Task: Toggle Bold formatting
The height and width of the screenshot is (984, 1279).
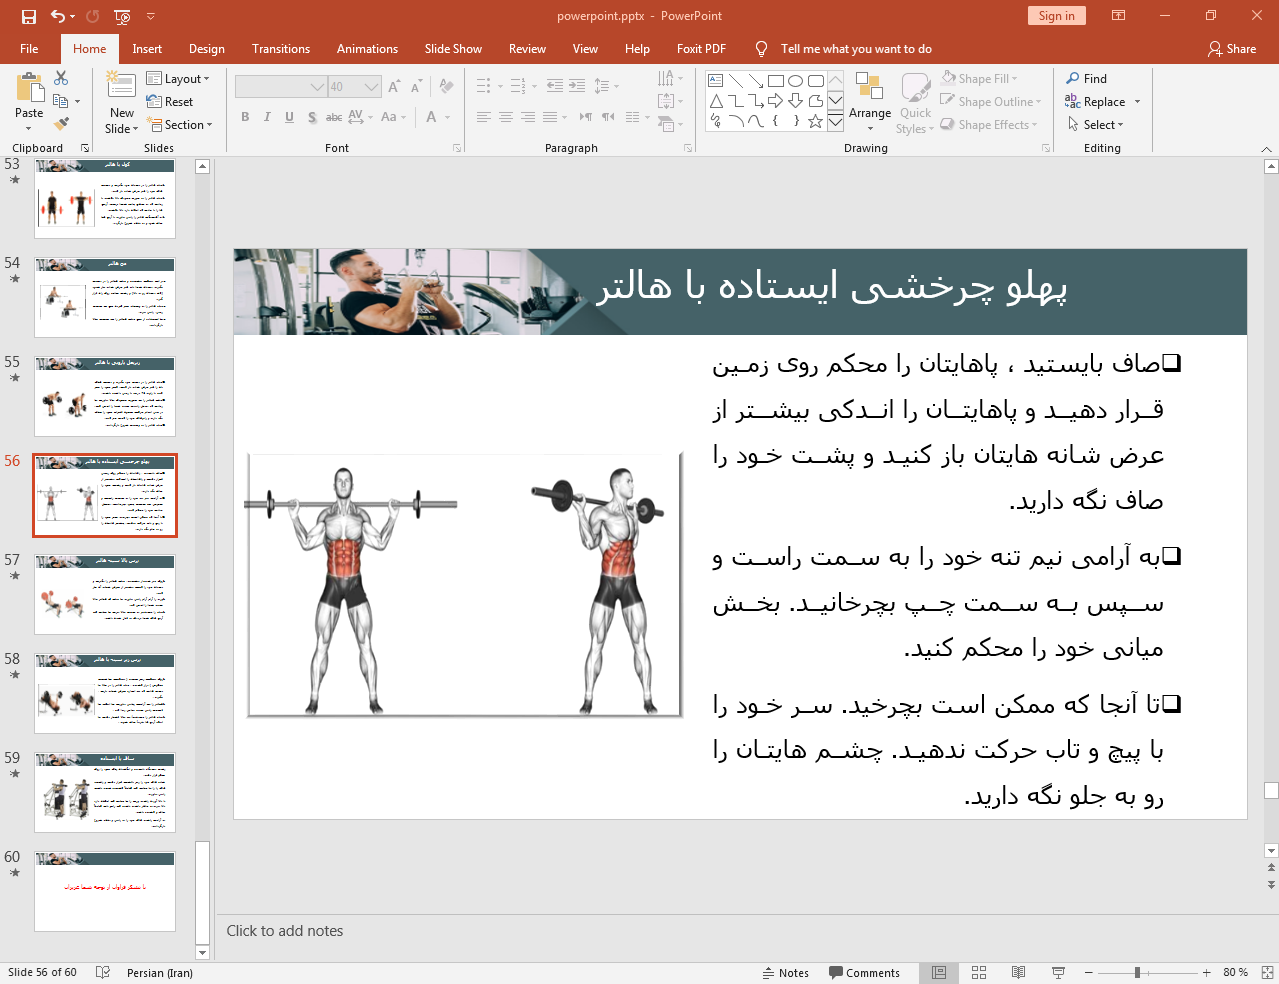Action: (245, 117)
